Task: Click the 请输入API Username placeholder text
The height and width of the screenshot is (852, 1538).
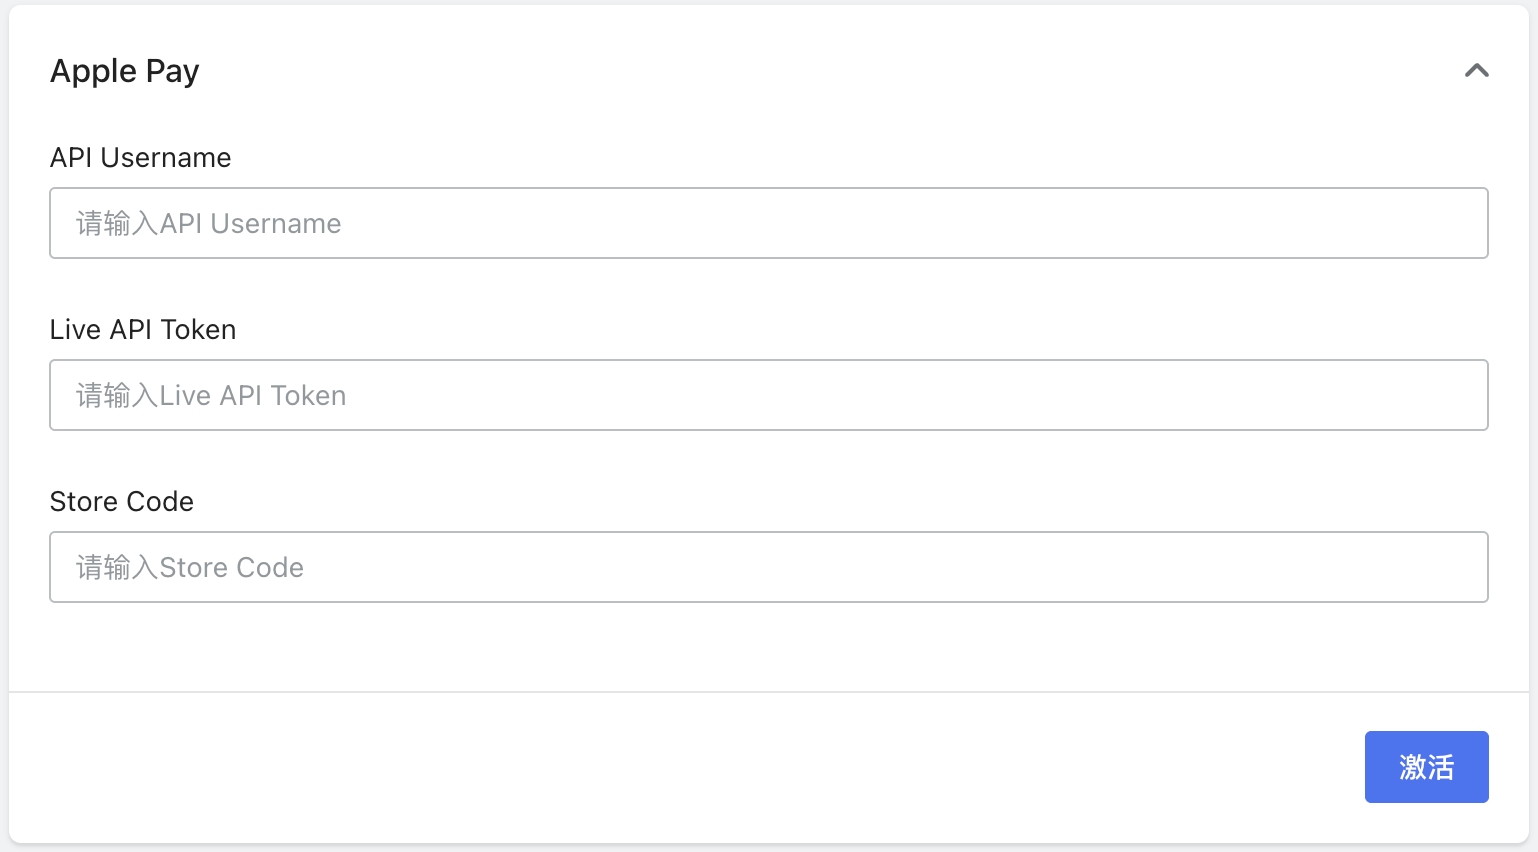Action: click(209, 224)
